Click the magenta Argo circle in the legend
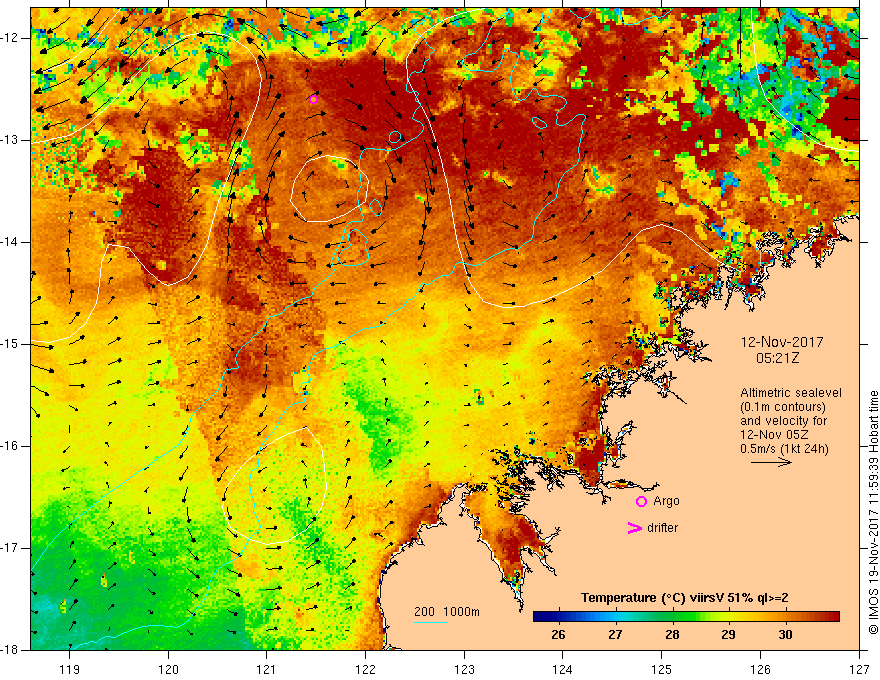Image resolution: width=880 pixels, height=680 pixels. coord(641,502)
